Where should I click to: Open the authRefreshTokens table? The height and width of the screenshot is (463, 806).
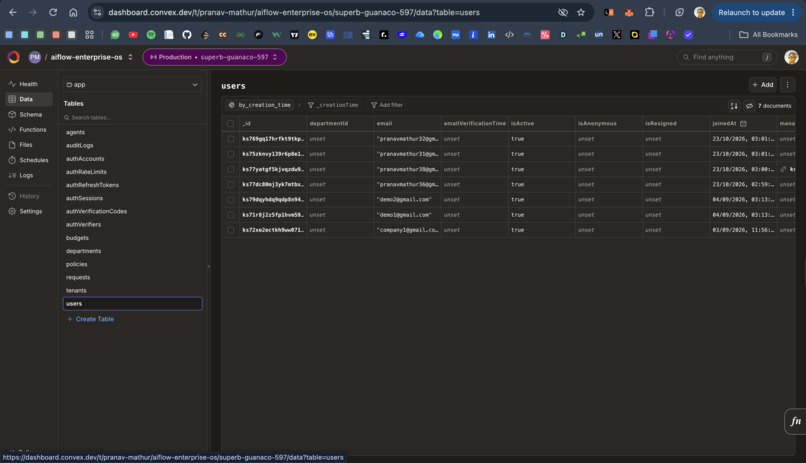click(x=92, y=185)
